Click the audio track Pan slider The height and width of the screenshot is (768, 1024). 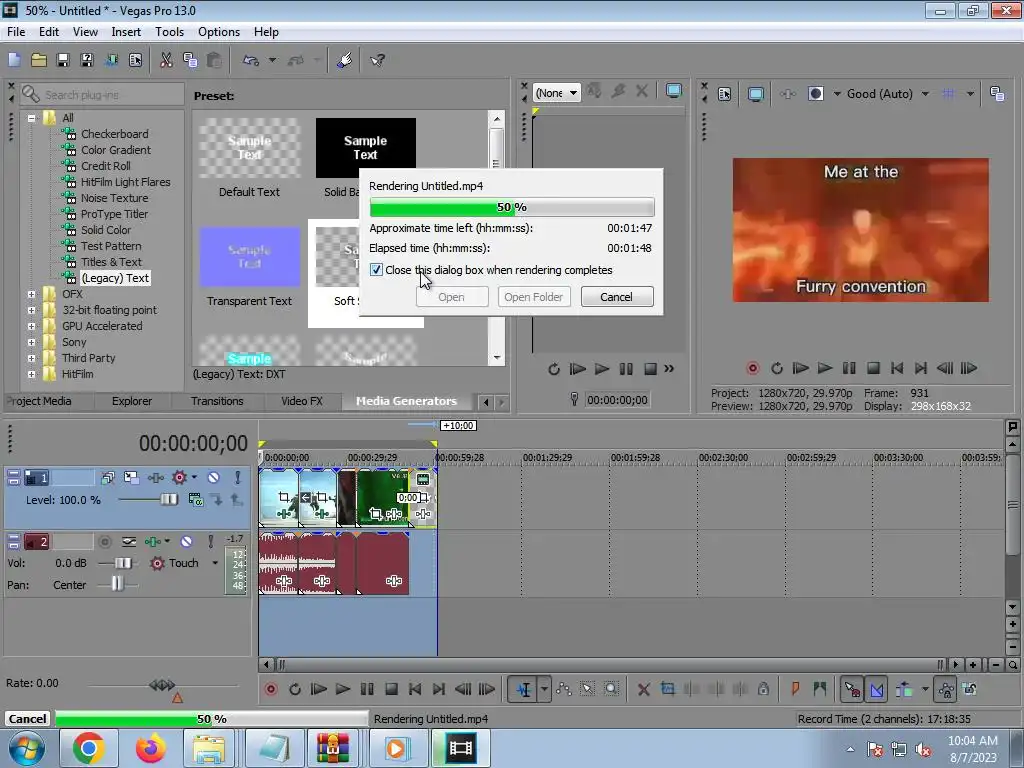click(118, 584)
